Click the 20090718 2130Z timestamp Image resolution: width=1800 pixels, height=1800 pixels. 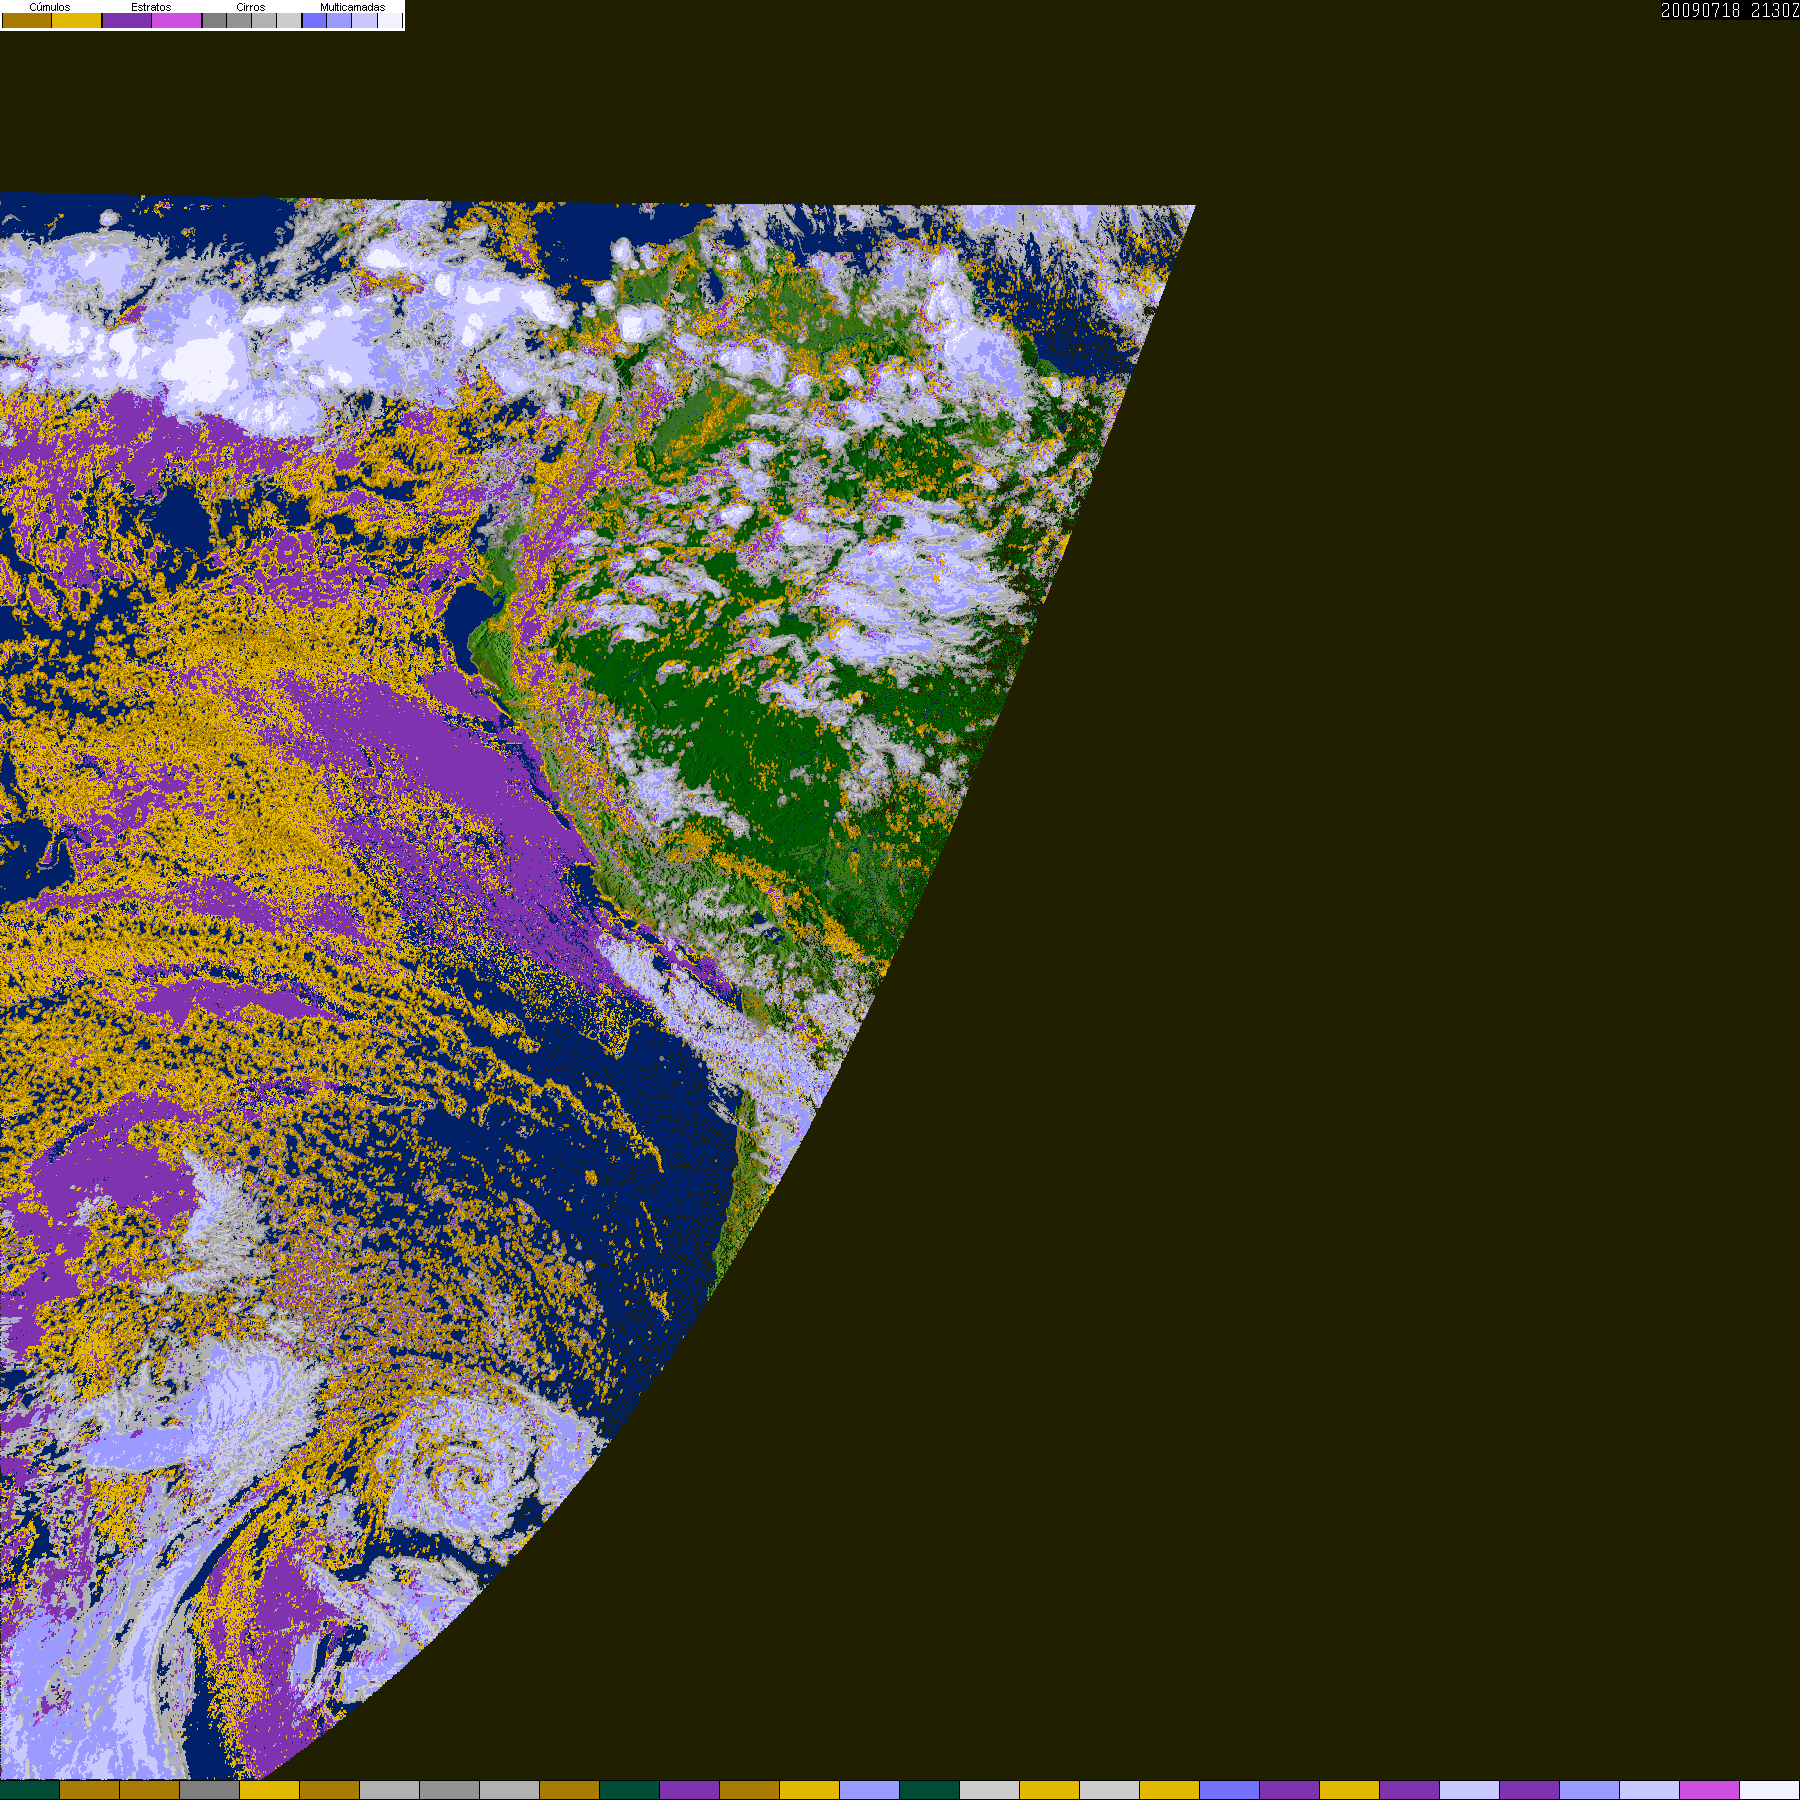(1730, 10)
